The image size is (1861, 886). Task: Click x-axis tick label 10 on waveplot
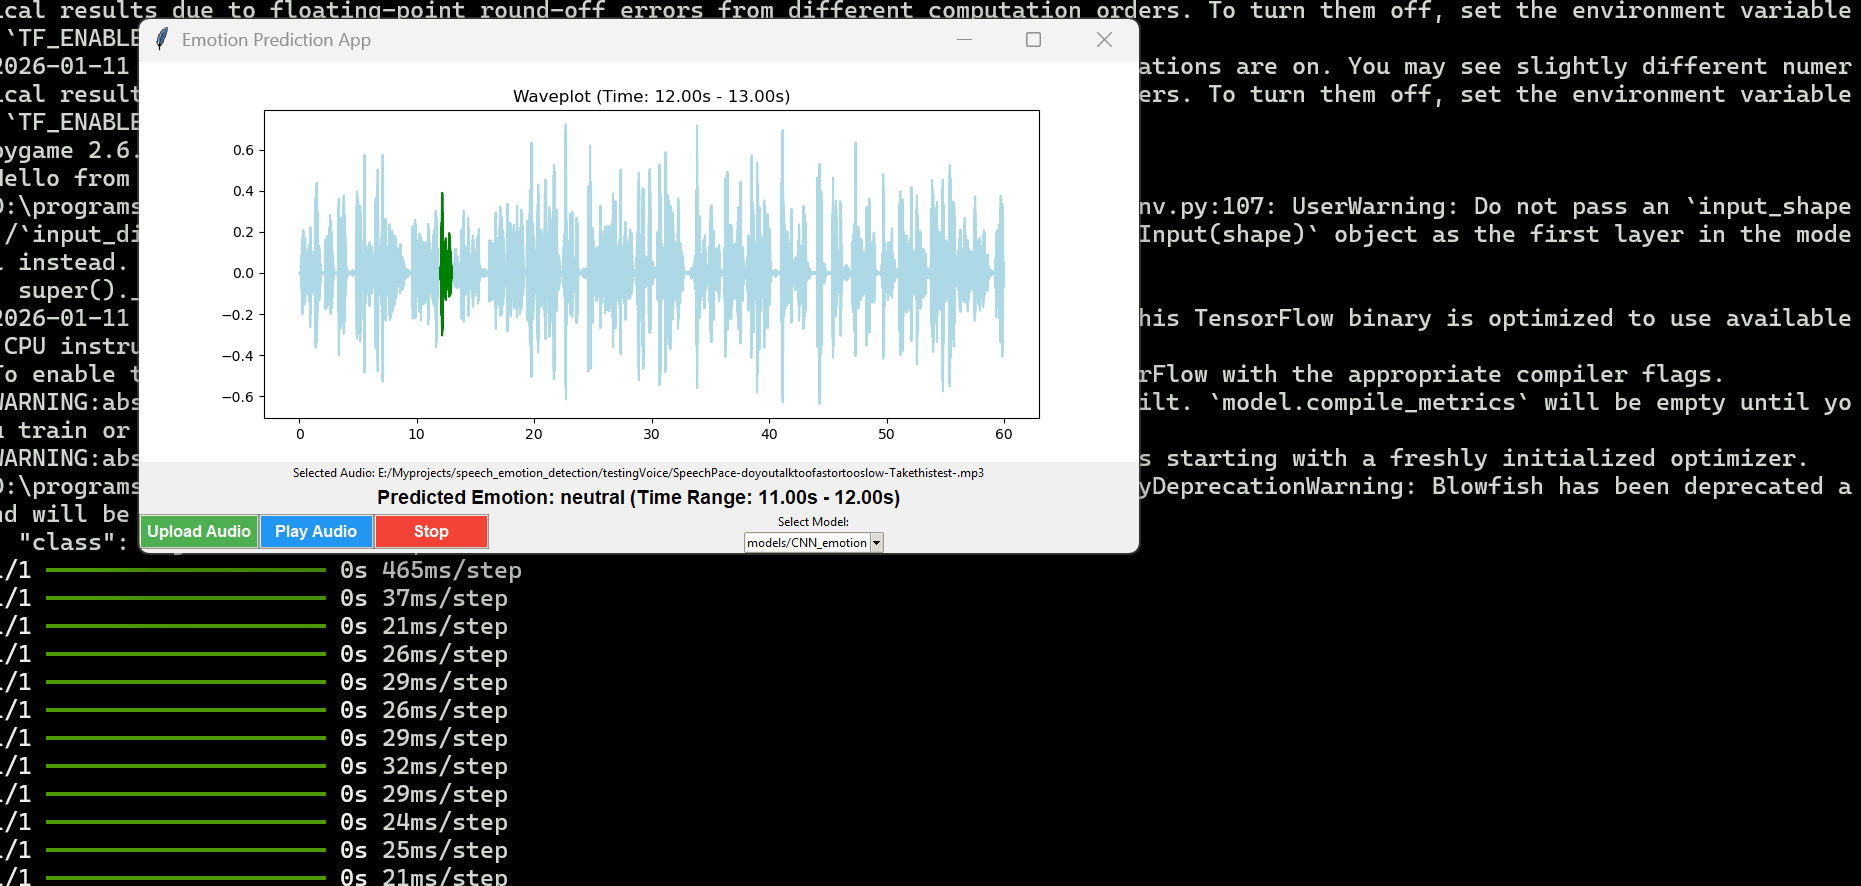(x=417, y=434)
